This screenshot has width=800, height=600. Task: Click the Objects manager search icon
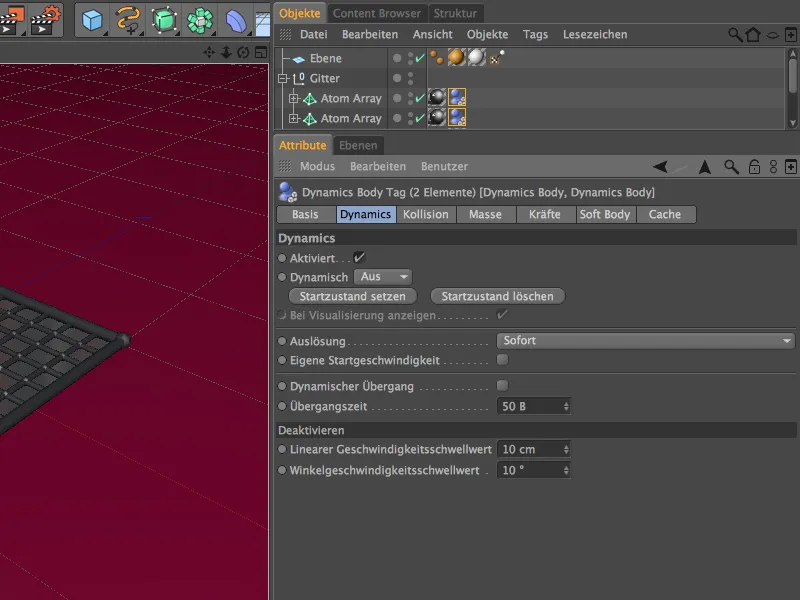tap(735, 35)
